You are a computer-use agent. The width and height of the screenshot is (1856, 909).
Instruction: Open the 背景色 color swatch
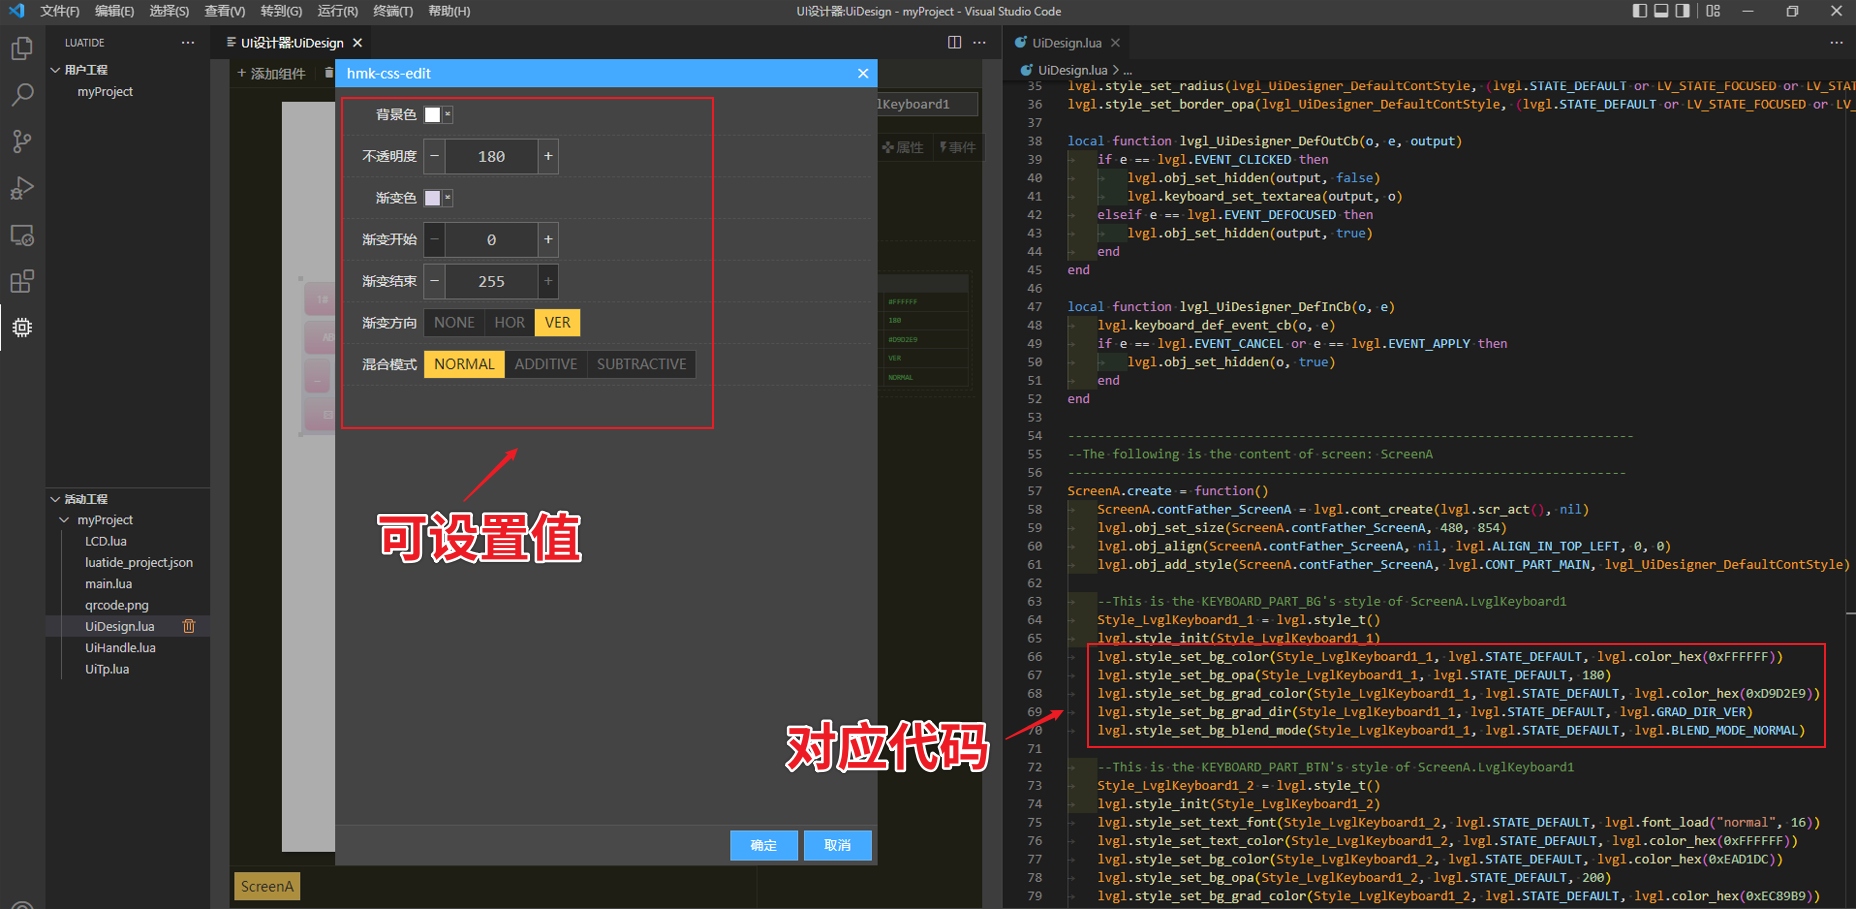[433, 115]
